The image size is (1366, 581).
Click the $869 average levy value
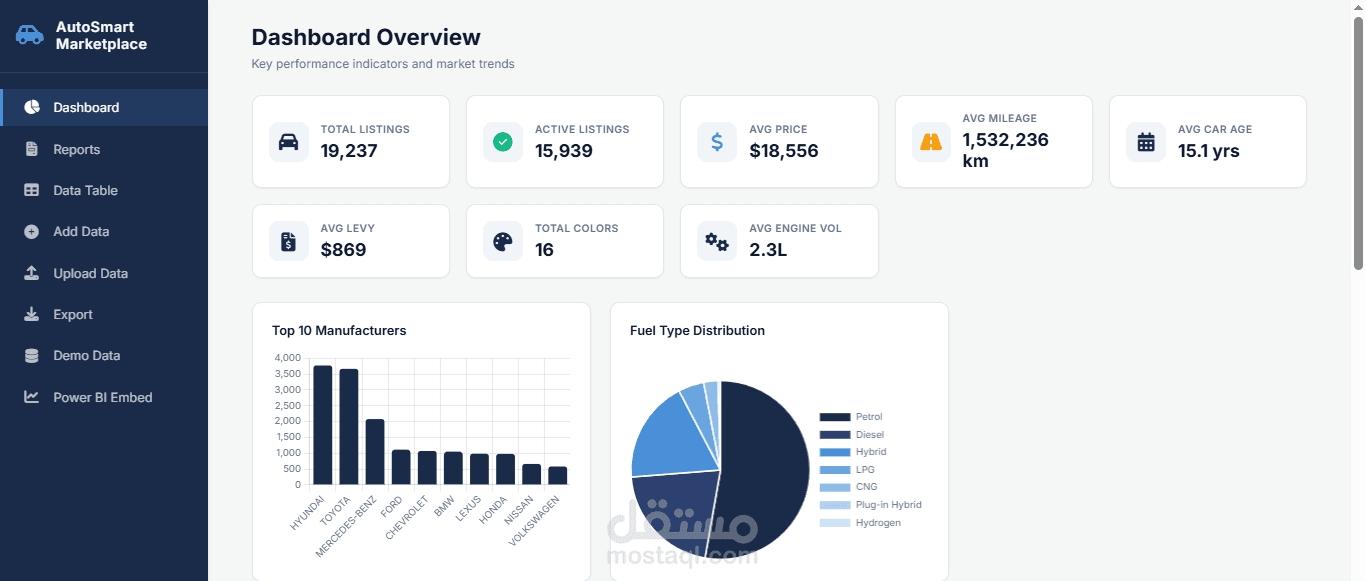click(343, 250)
